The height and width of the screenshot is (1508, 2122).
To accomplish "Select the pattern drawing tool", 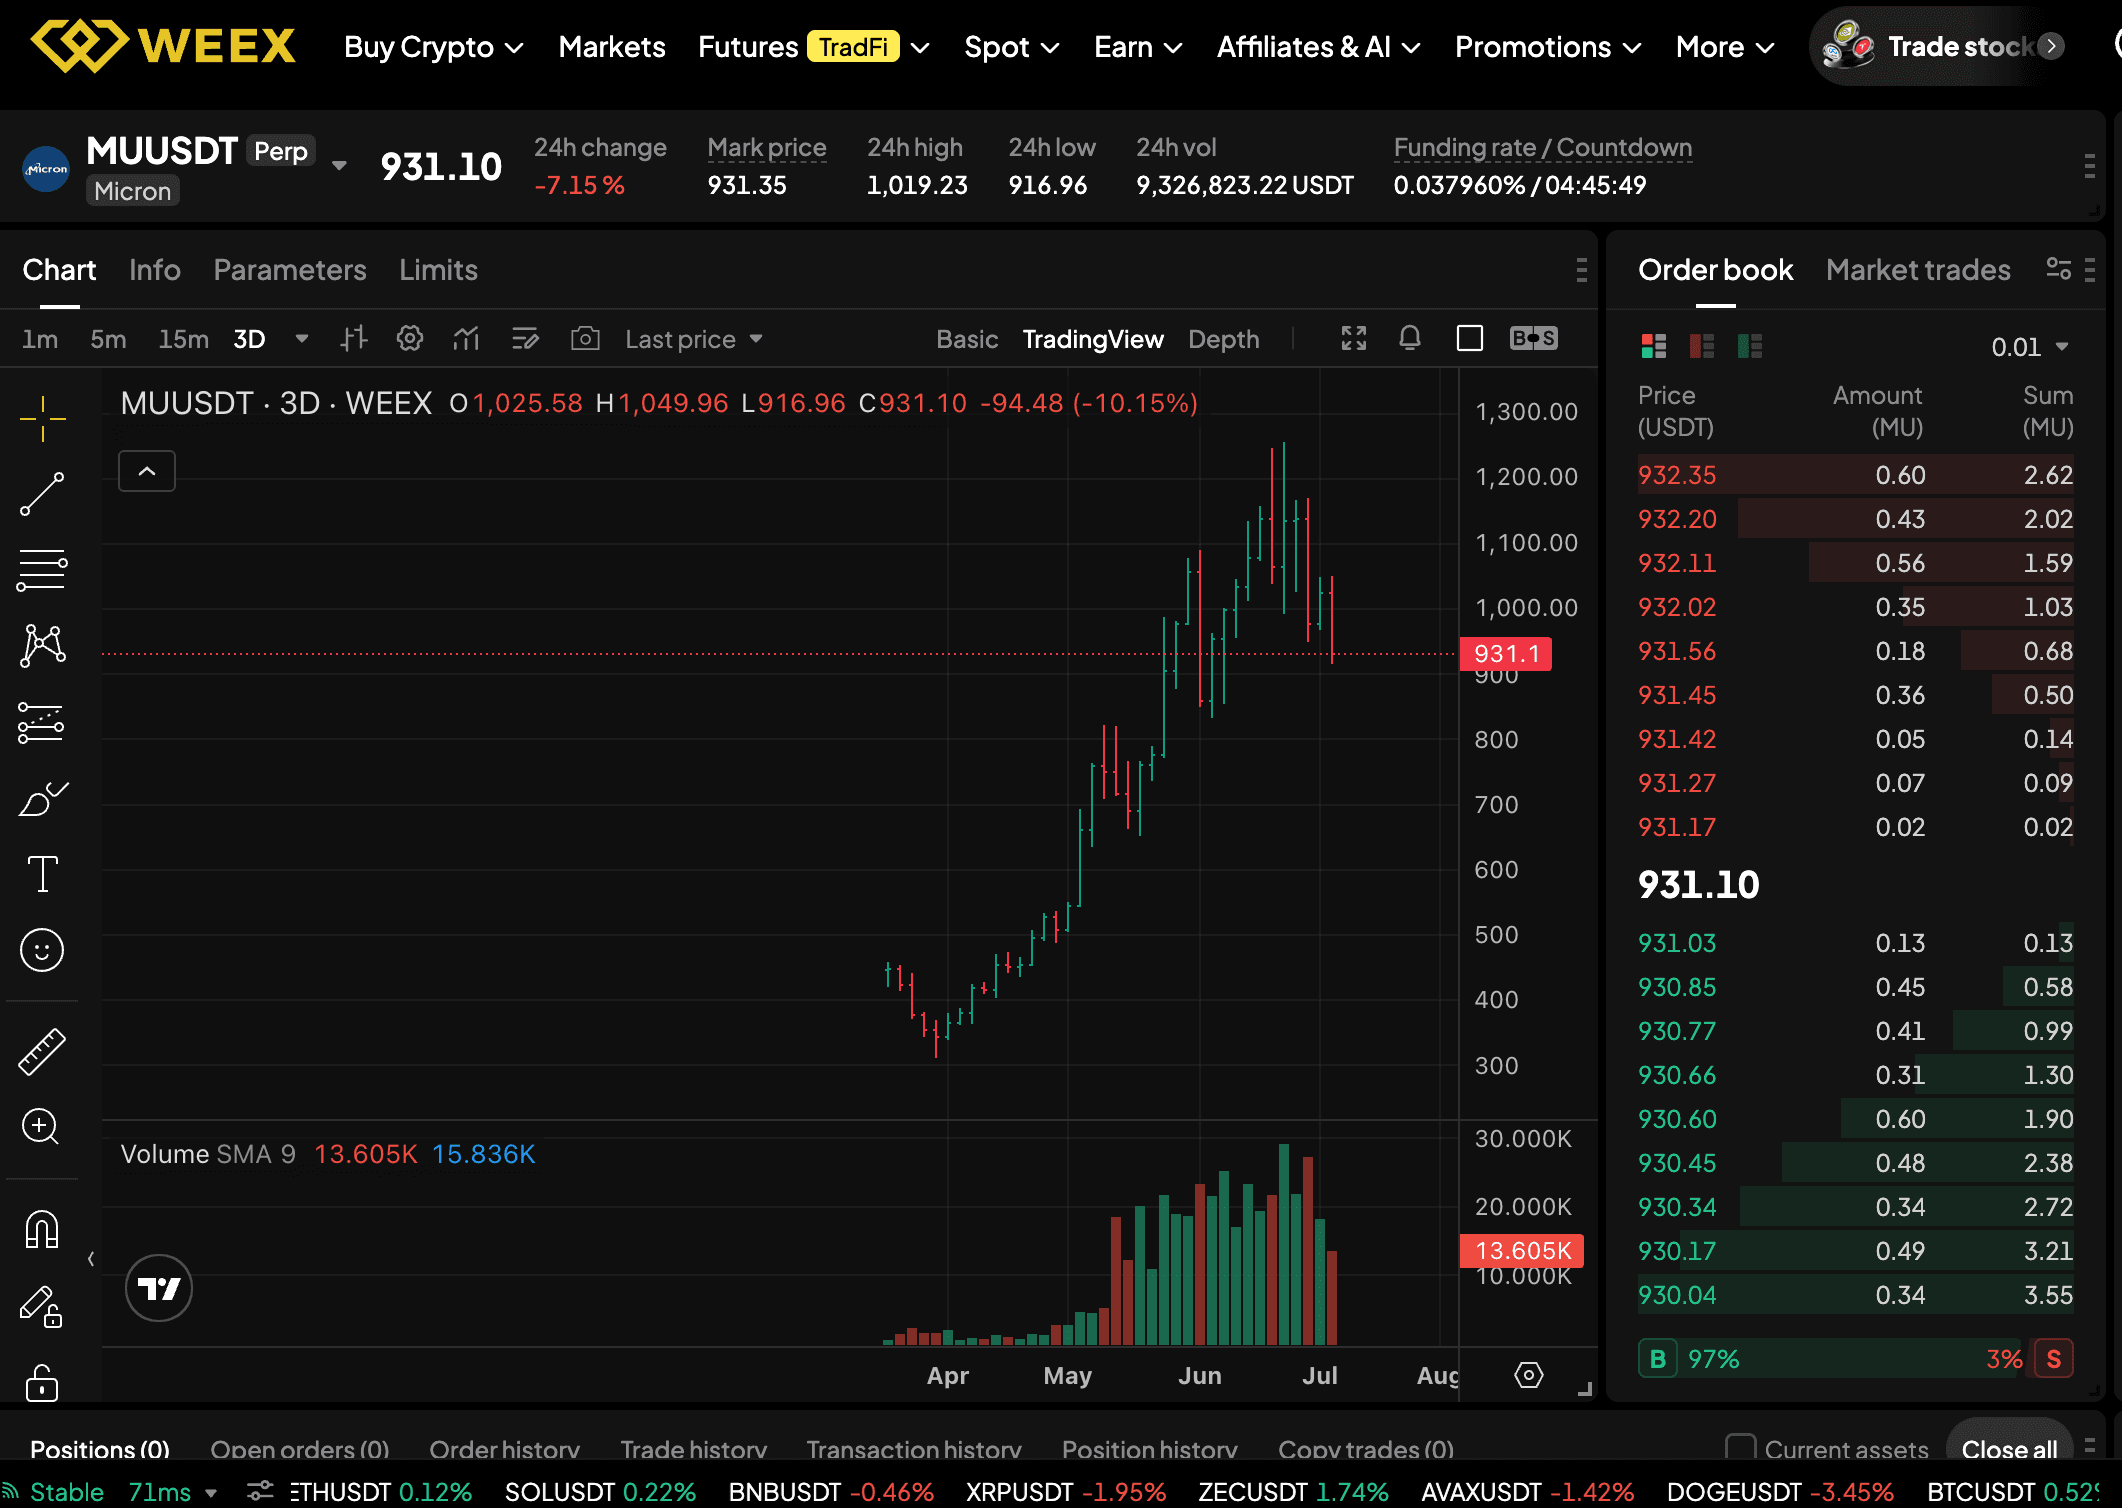I will pyautogui.click(x=42, y=646).
